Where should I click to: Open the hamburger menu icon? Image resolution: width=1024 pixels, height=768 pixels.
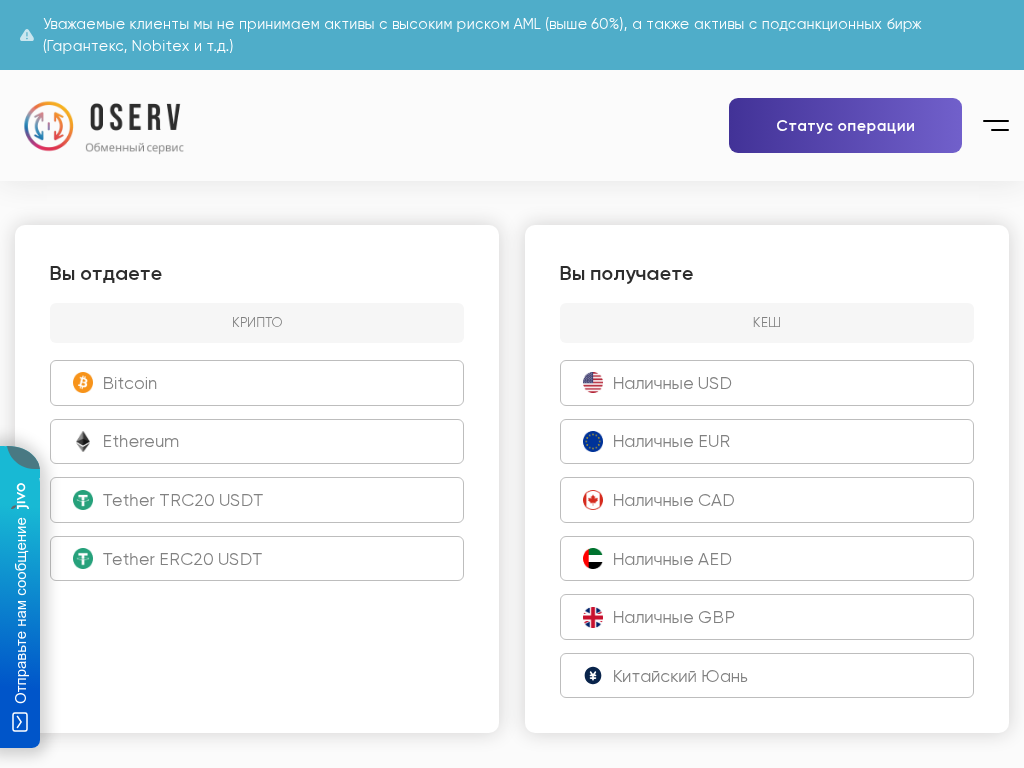tap(996, 125)
